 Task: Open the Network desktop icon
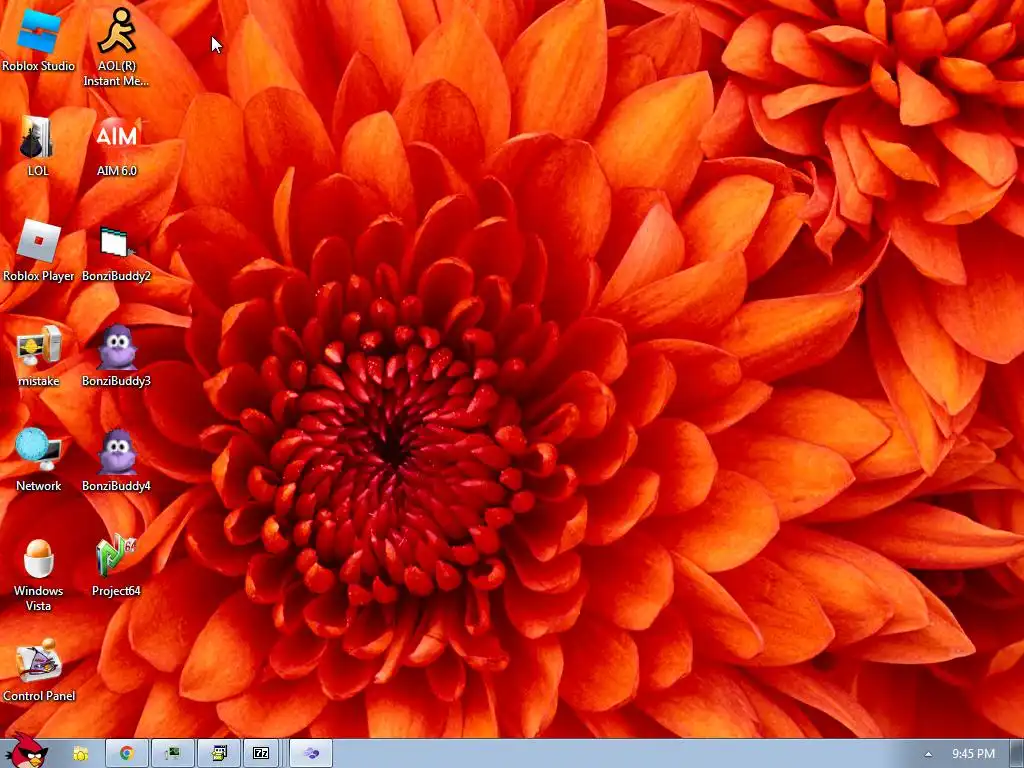38,460
